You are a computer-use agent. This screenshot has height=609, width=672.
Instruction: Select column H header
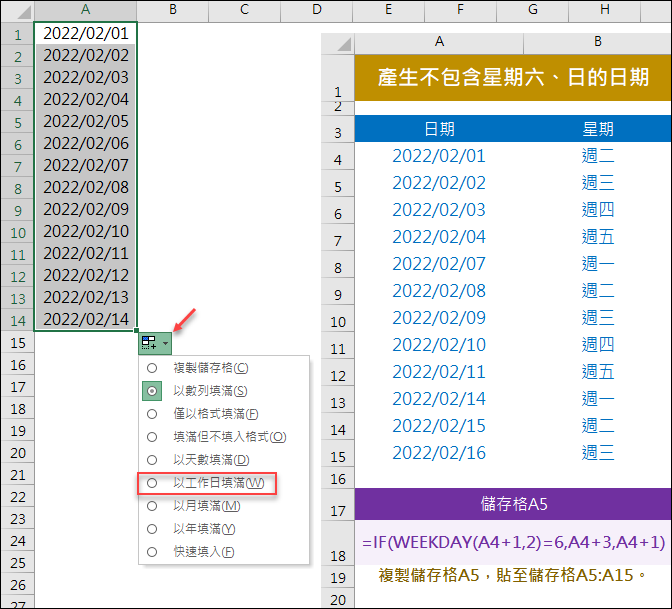coord(604,10)
